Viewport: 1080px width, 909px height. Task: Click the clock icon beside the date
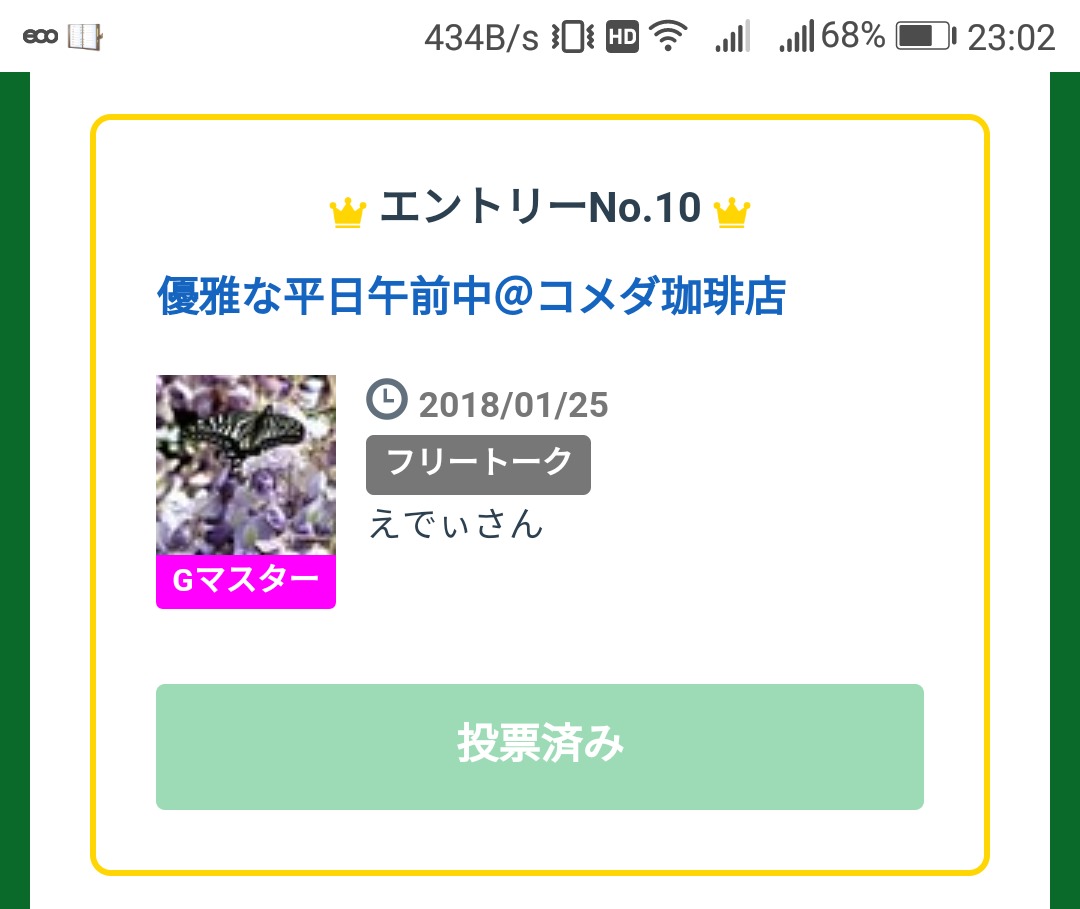387,399
